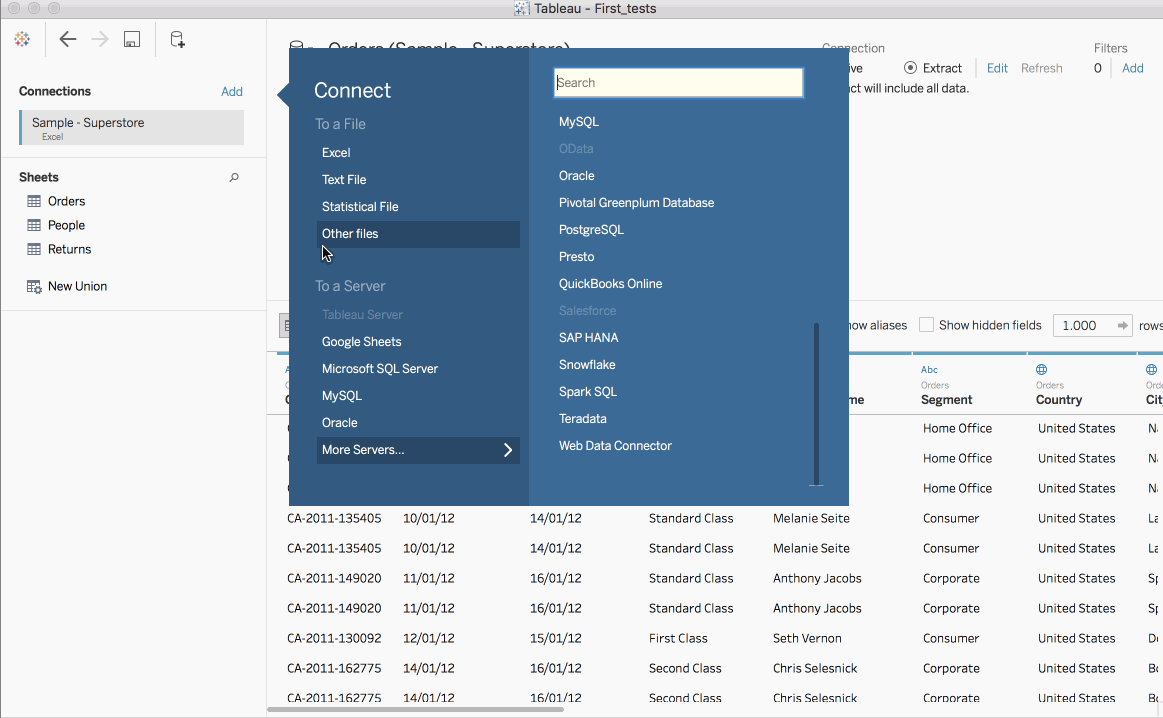Click the Tableau logo start icon

tap(22, 39)
